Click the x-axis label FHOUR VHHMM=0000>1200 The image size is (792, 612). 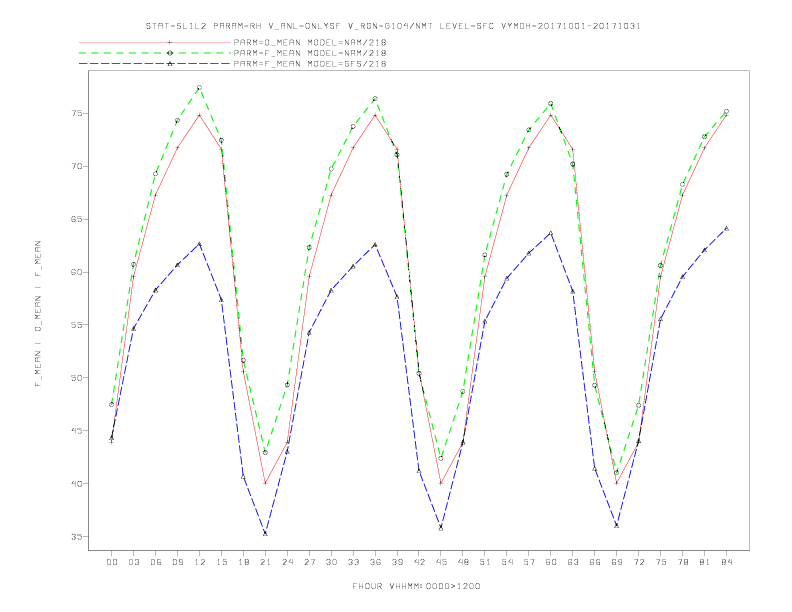click(416, 586)
